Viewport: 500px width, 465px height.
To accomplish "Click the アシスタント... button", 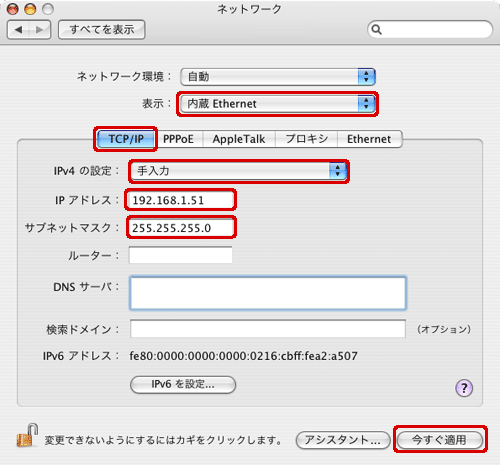I will click(x=343, y=440).
